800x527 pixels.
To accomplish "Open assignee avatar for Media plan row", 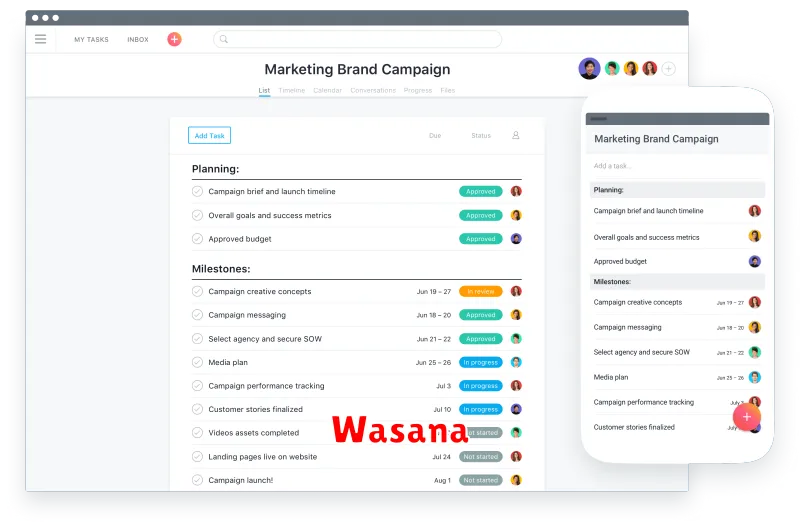I will [516, 362].
